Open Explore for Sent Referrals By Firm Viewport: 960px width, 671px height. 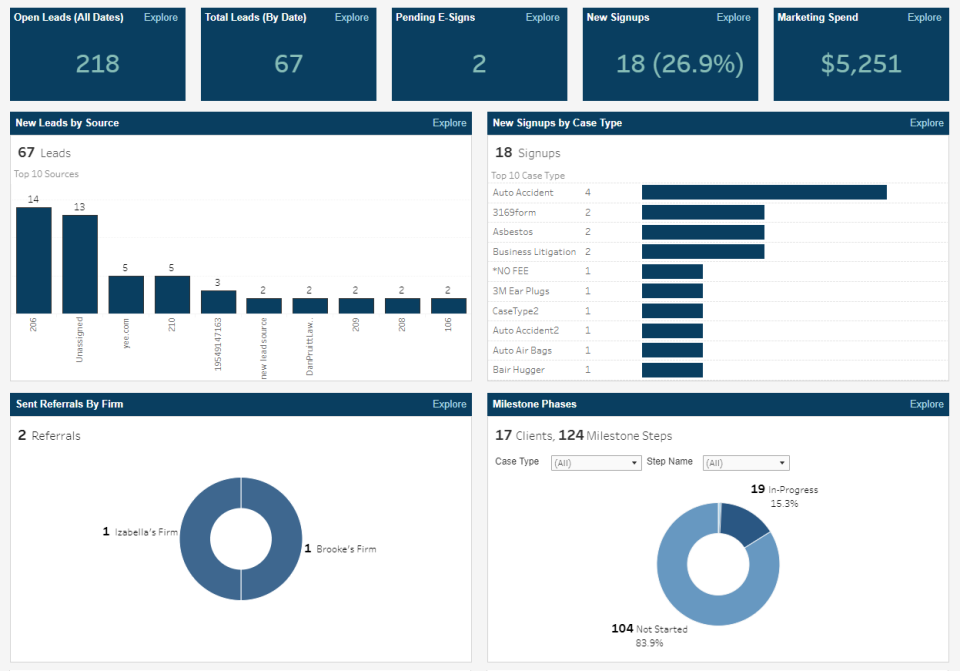[449, 404]
